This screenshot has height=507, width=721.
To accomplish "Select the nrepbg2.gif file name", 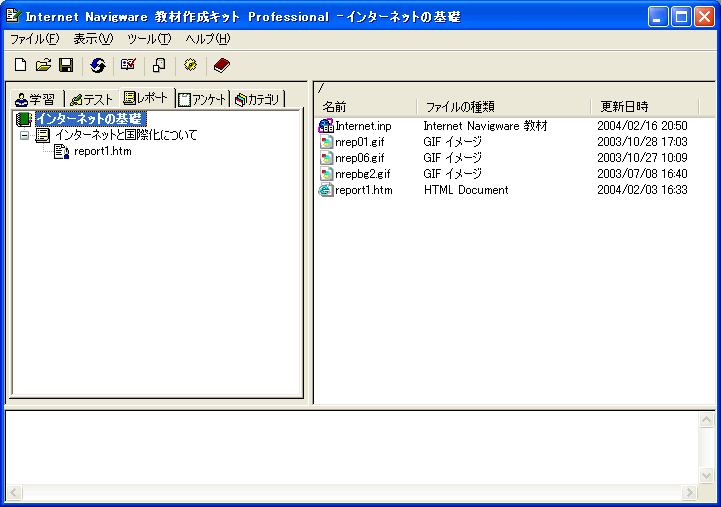I will tap(363, 174).
